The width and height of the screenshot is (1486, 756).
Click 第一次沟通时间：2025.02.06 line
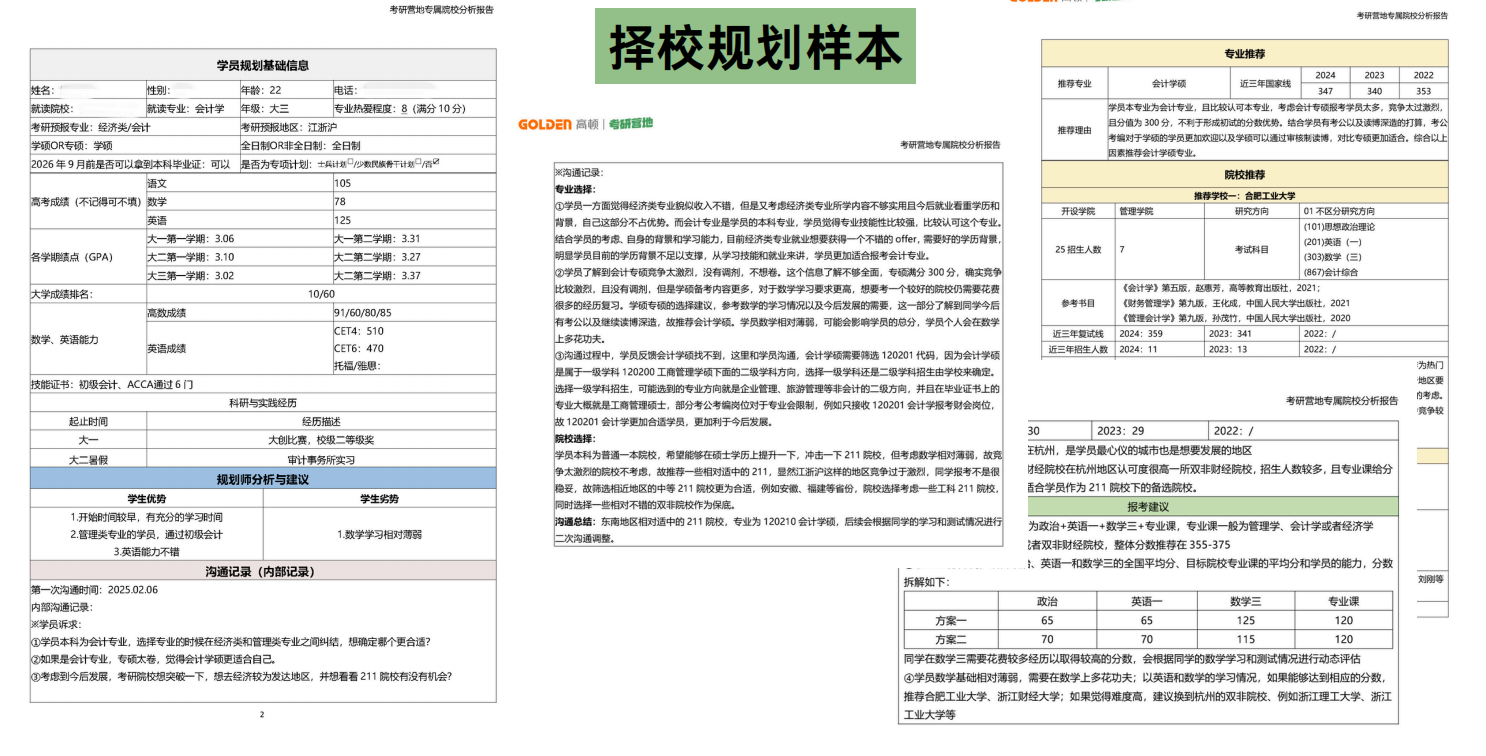(95, 590)
